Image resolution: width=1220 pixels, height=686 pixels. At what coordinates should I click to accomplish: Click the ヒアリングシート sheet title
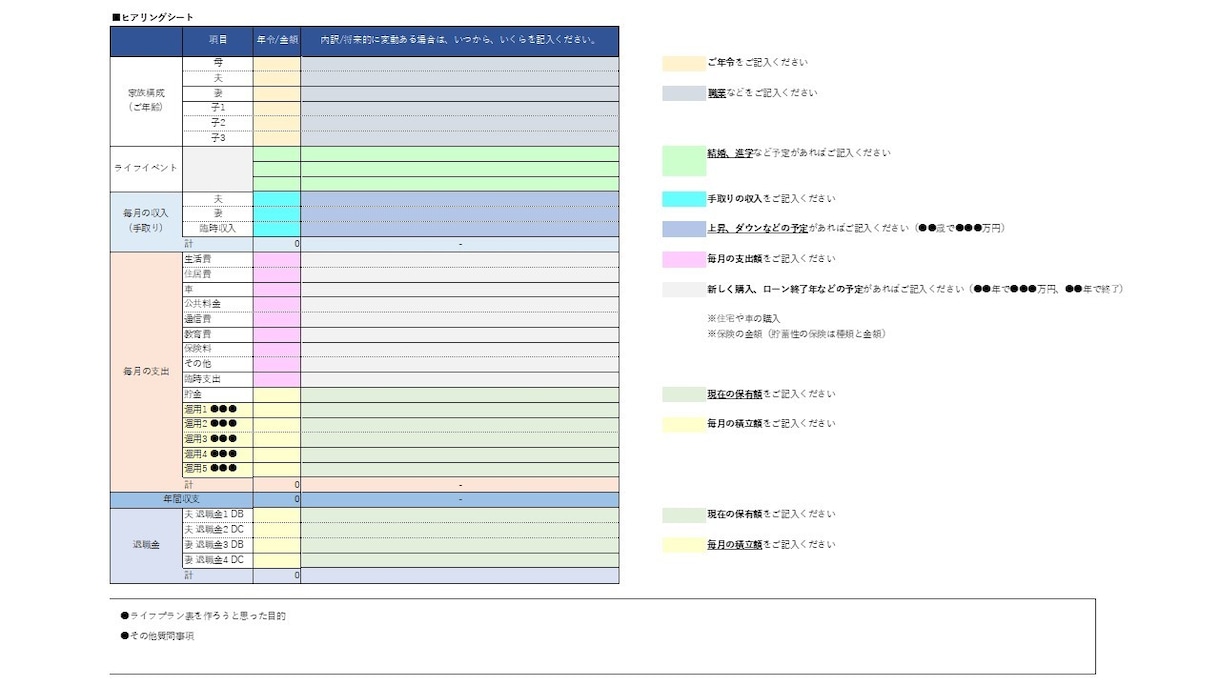click(153, 18)
